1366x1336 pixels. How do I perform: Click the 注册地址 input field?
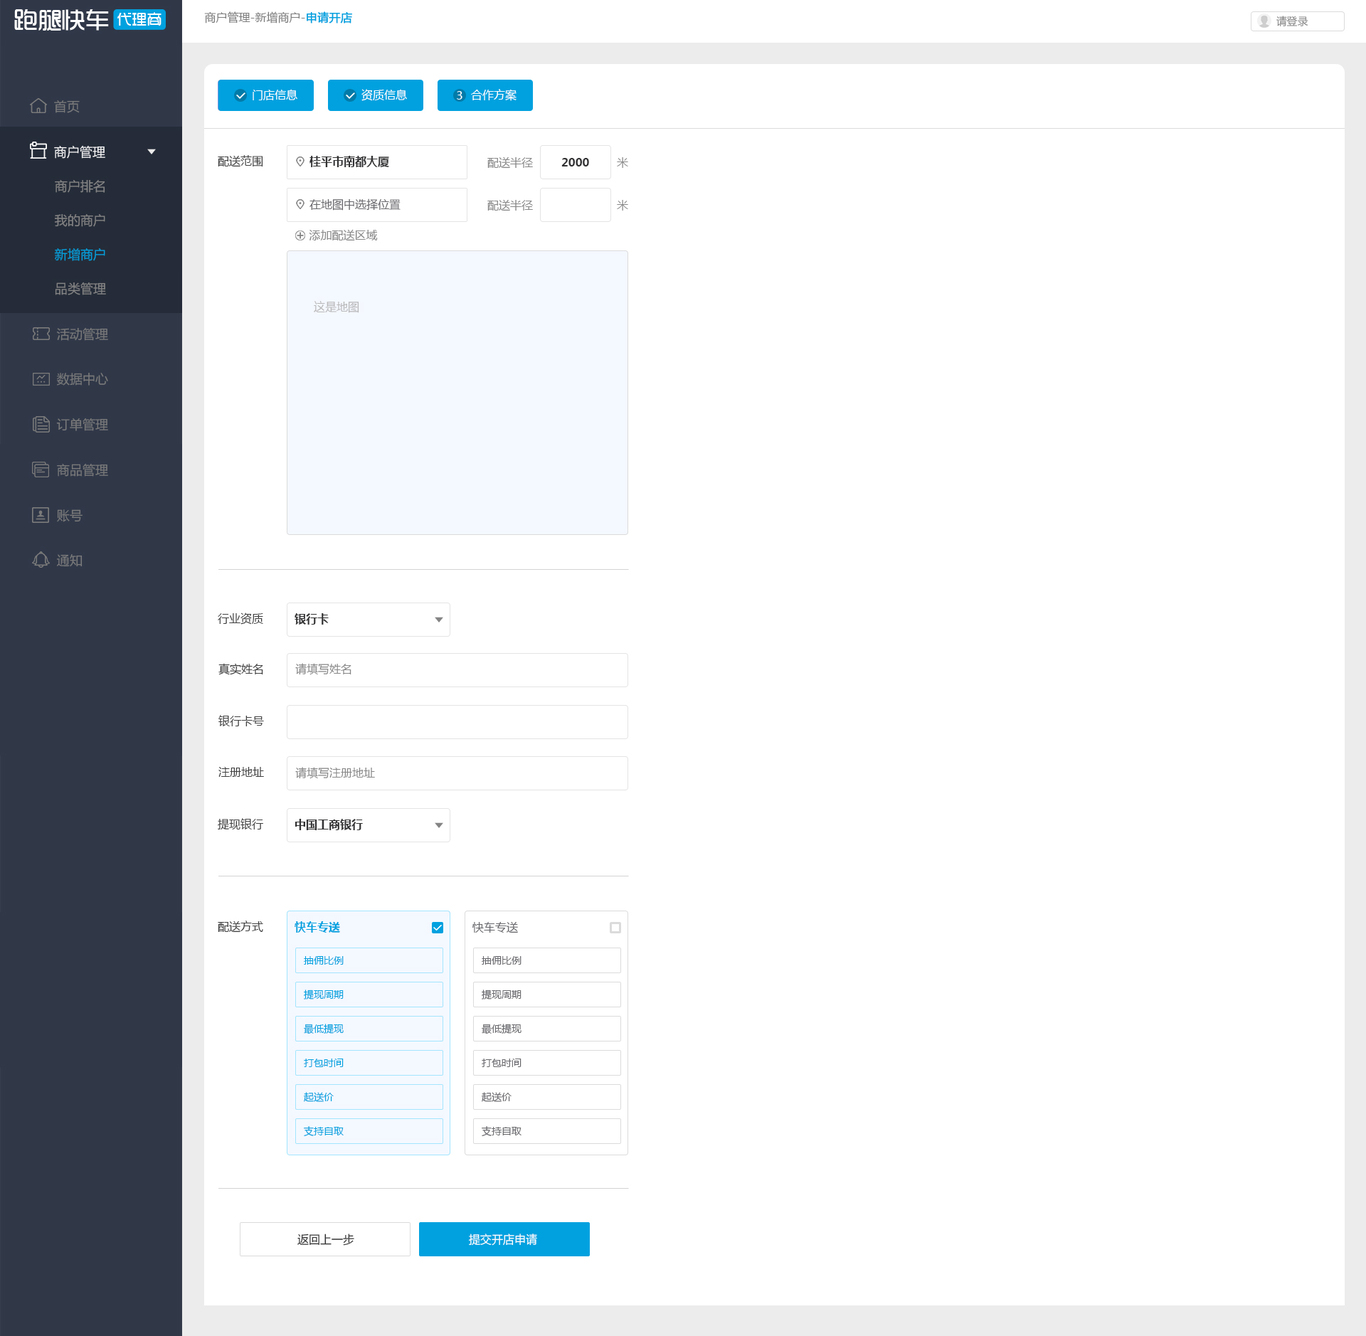click(x=457, y=773)
